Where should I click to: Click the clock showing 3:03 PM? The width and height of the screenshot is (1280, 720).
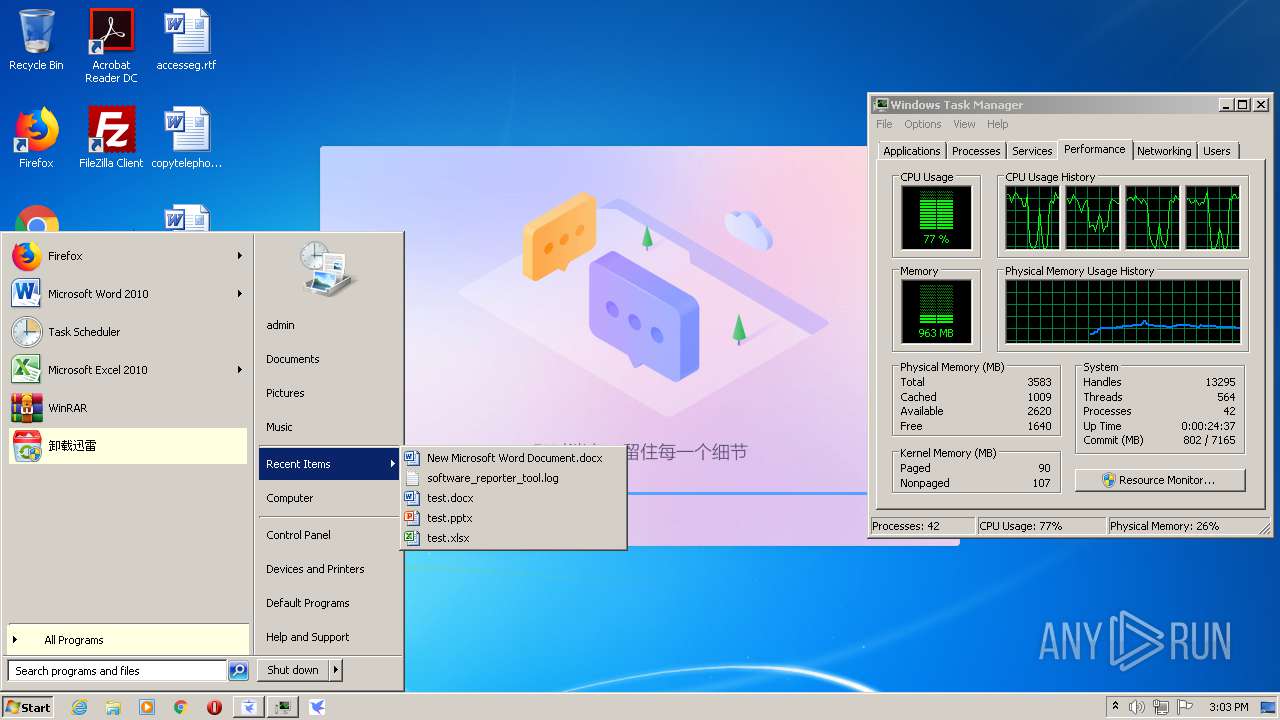pos(1228,707)
